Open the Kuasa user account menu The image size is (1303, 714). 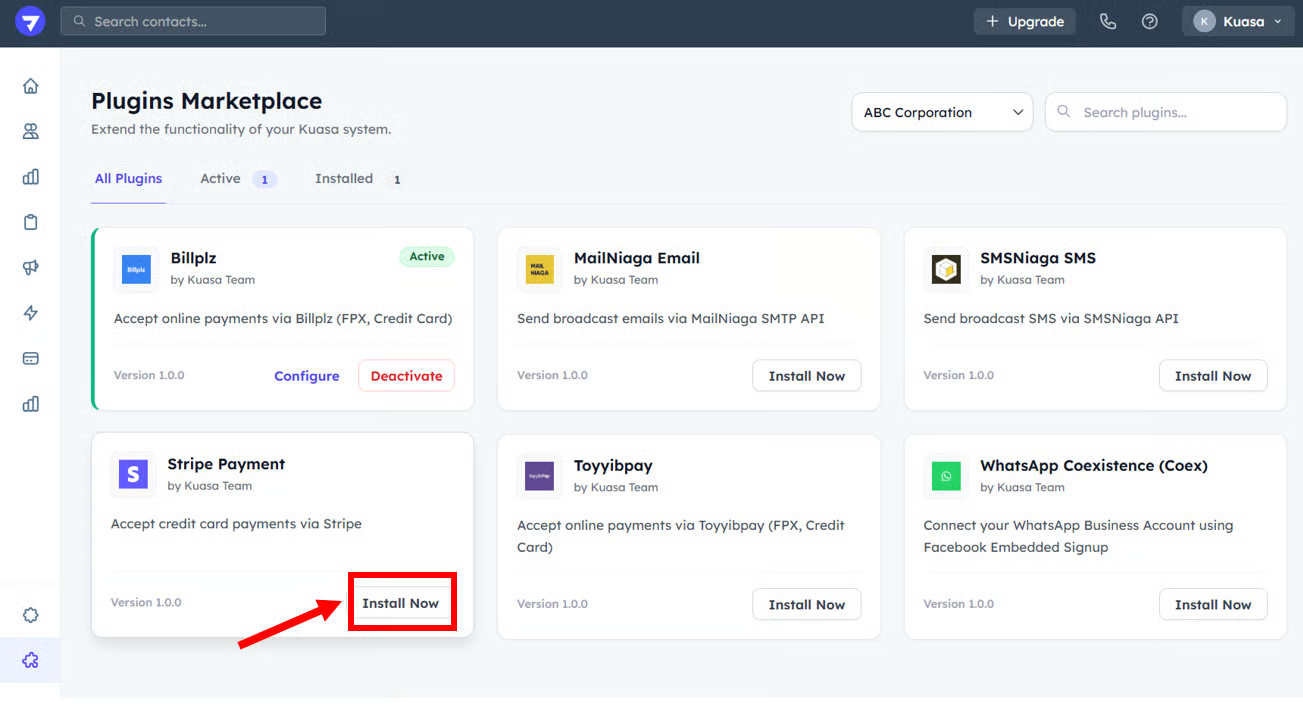(1237, 21)
